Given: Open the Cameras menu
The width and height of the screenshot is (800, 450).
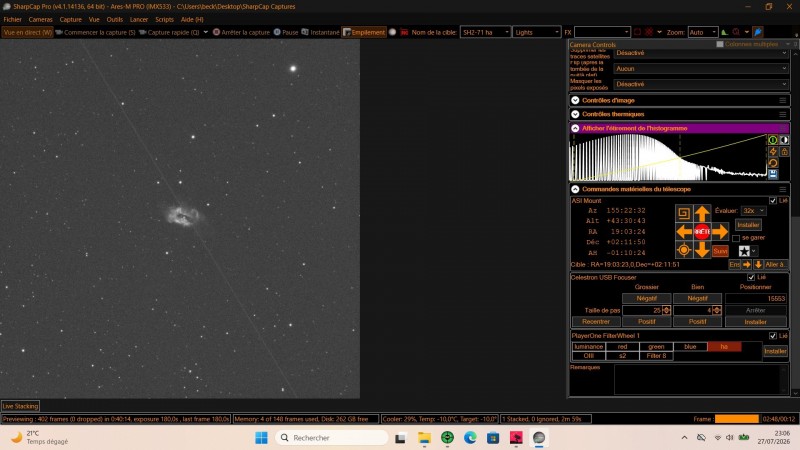Looking at the screenshot, I should pos(40,19).
